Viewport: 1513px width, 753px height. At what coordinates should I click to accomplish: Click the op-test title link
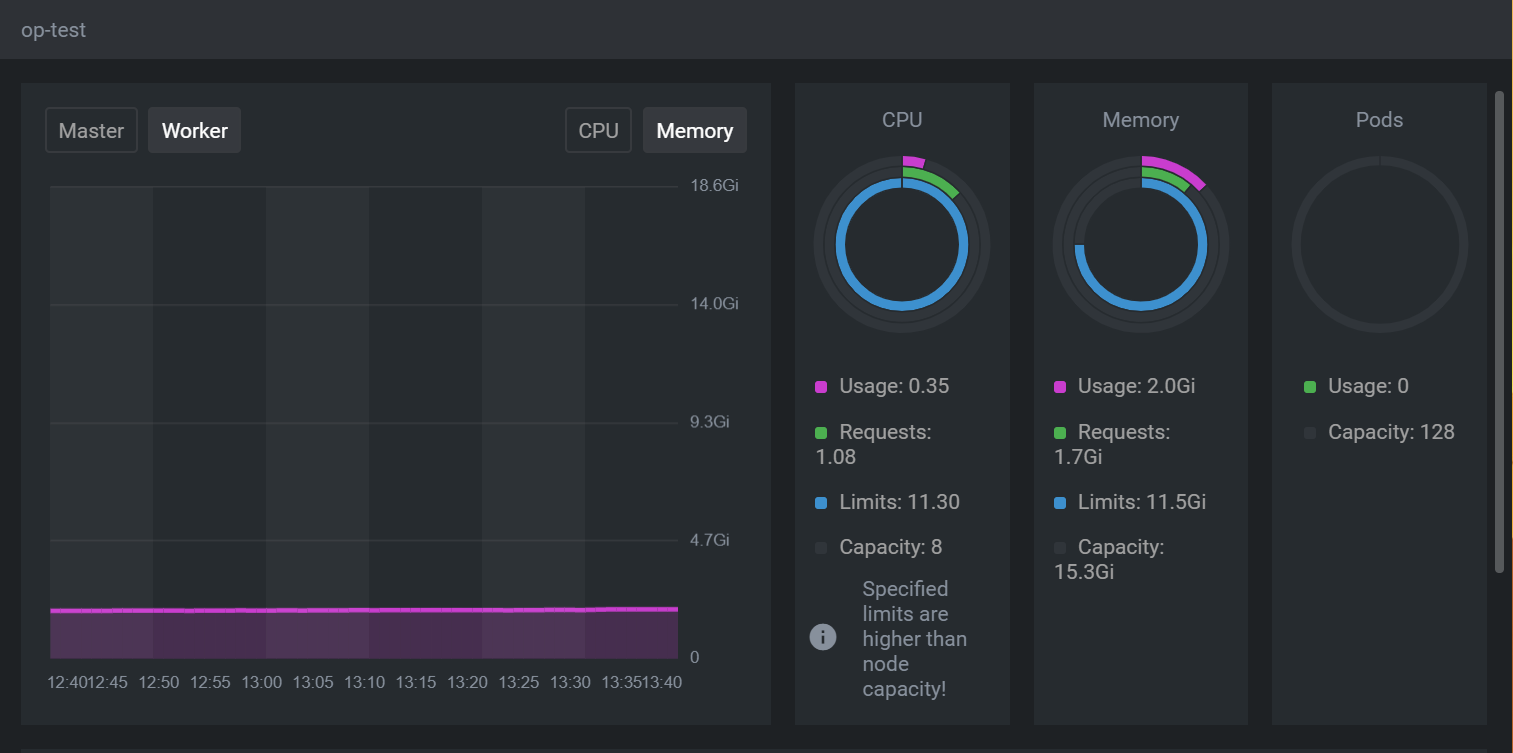click(x=52, y=29)
